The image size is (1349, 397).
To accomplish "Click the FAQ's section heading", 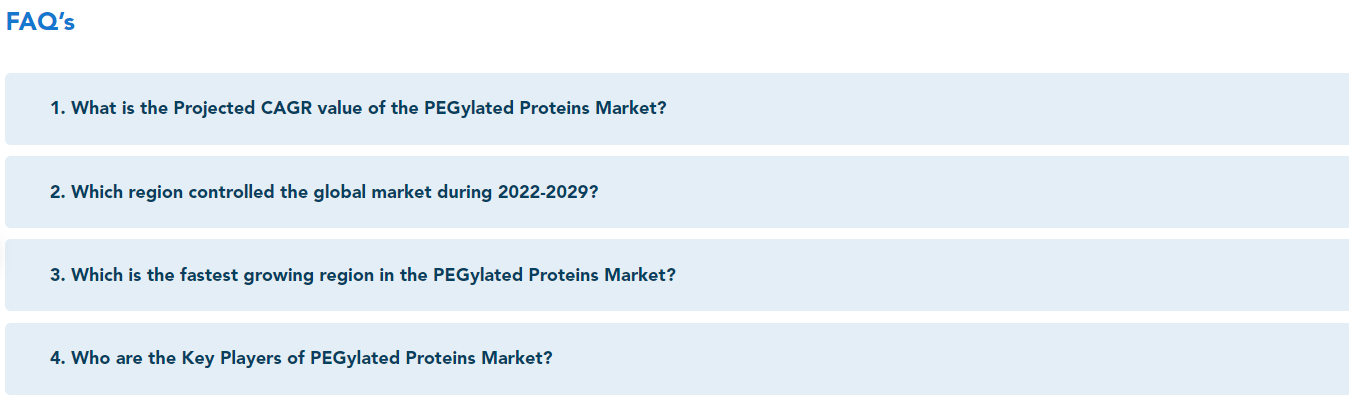I will (x=40, y=22).
